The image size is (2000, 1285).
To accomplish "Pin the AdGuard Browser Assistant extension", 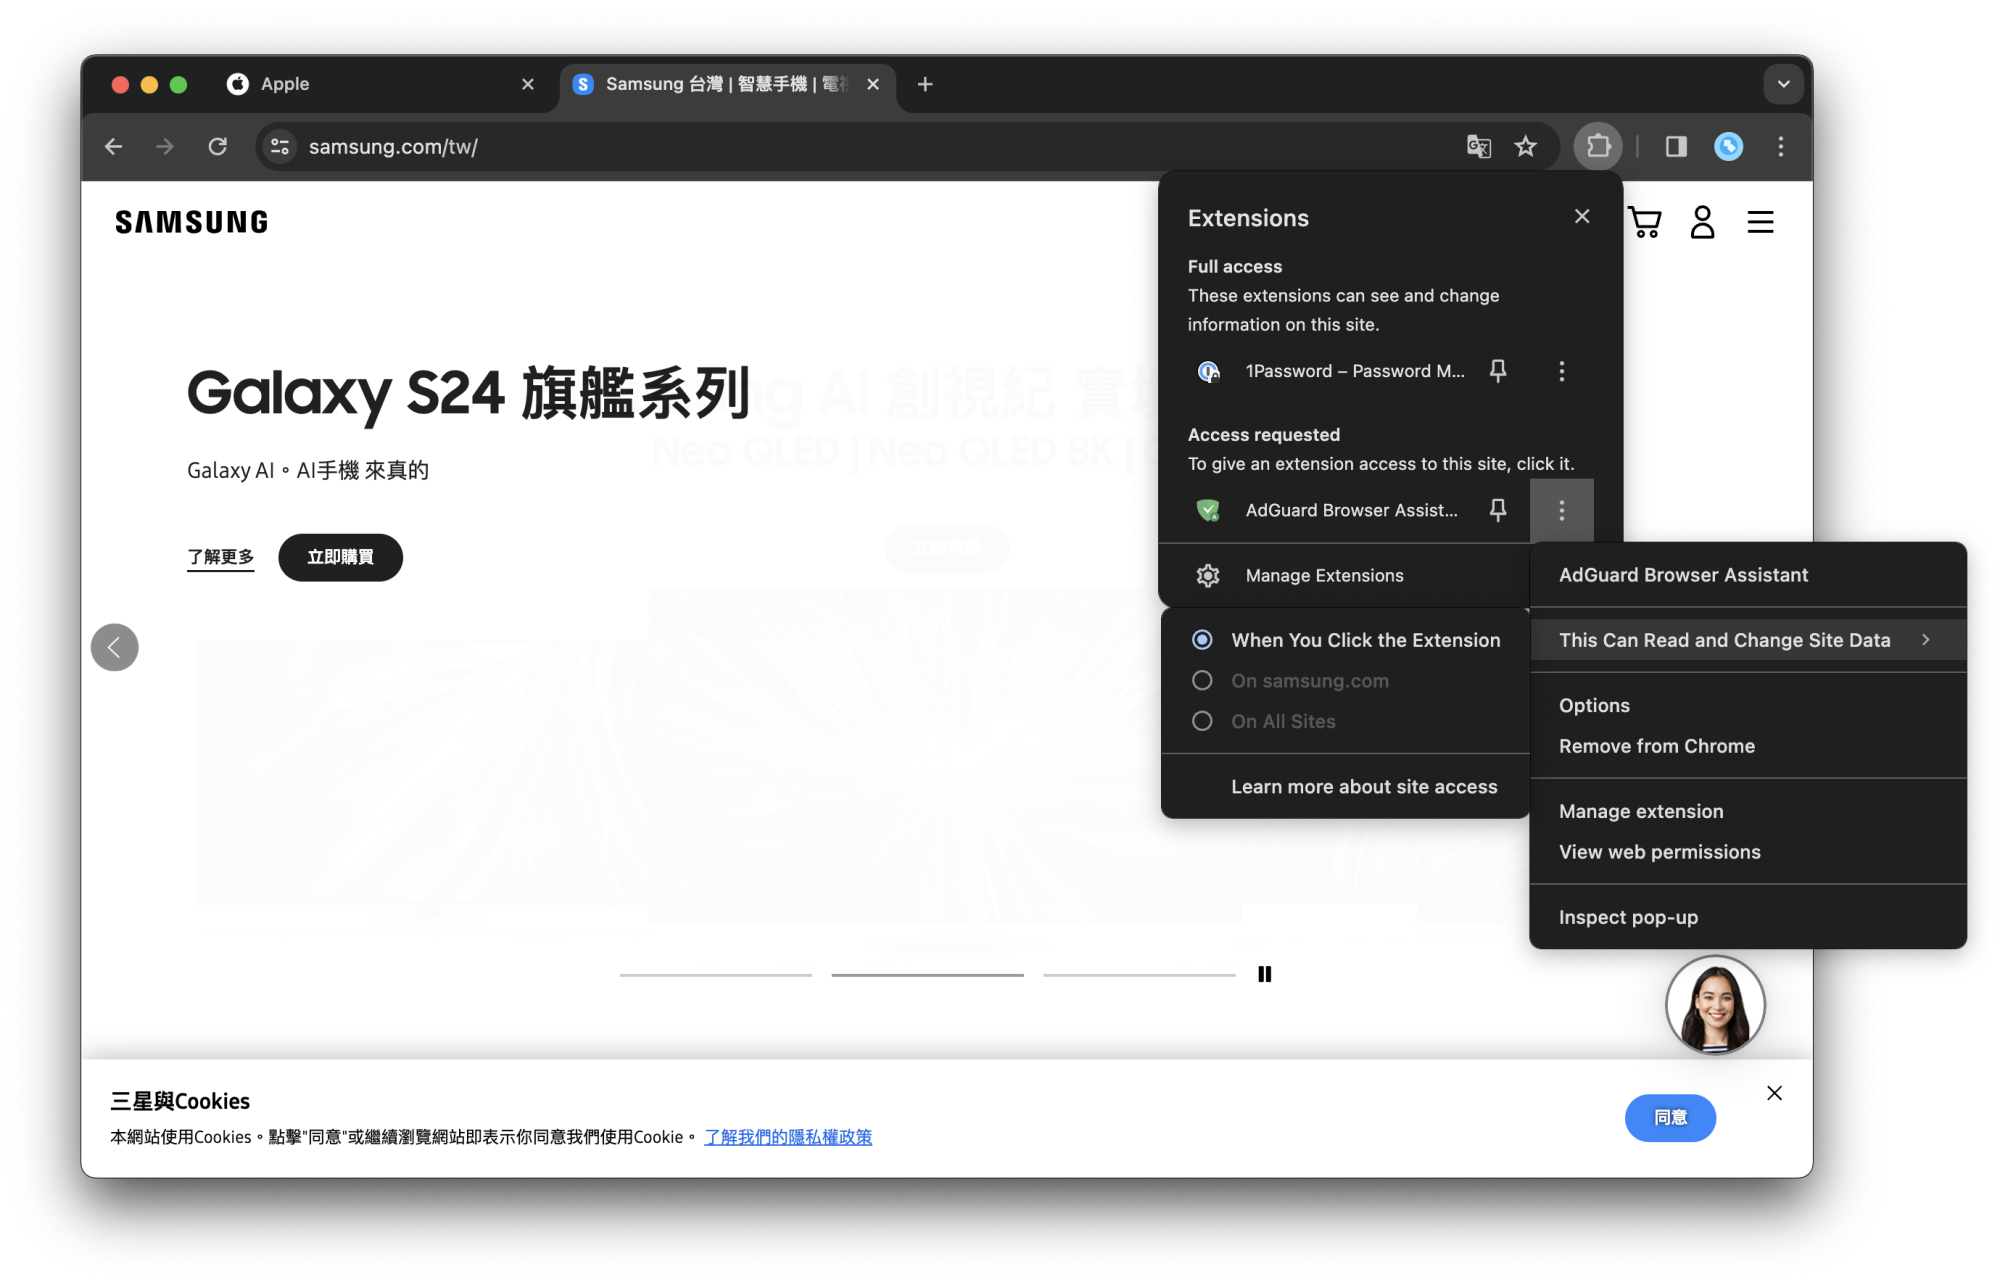I will click(x=1497, y=510).
